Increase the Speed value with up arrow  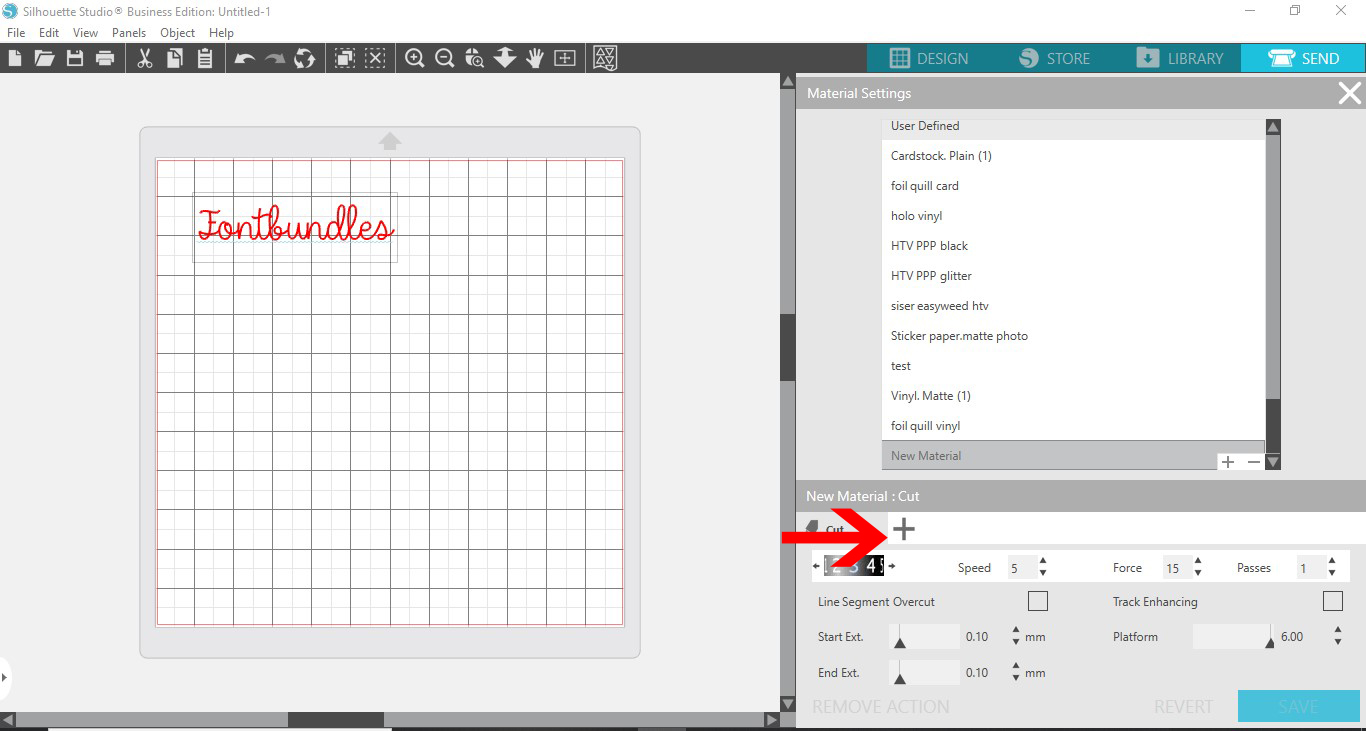1043,562
